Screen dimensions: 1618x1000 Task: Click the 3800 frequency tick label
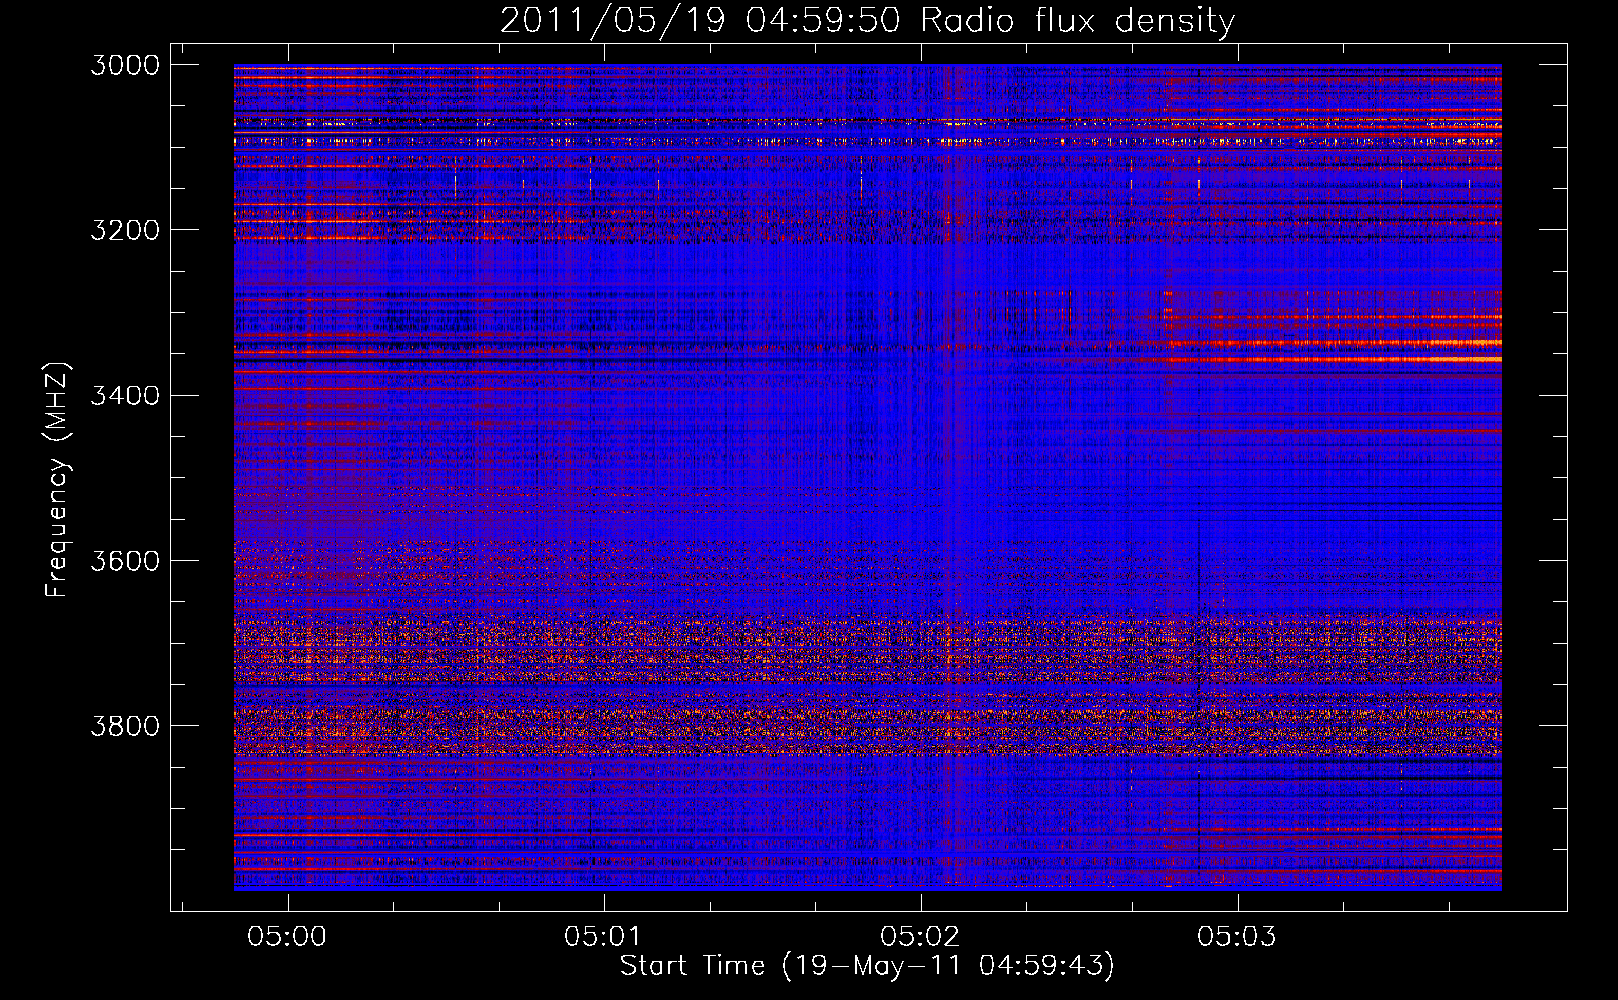point(125,726)
